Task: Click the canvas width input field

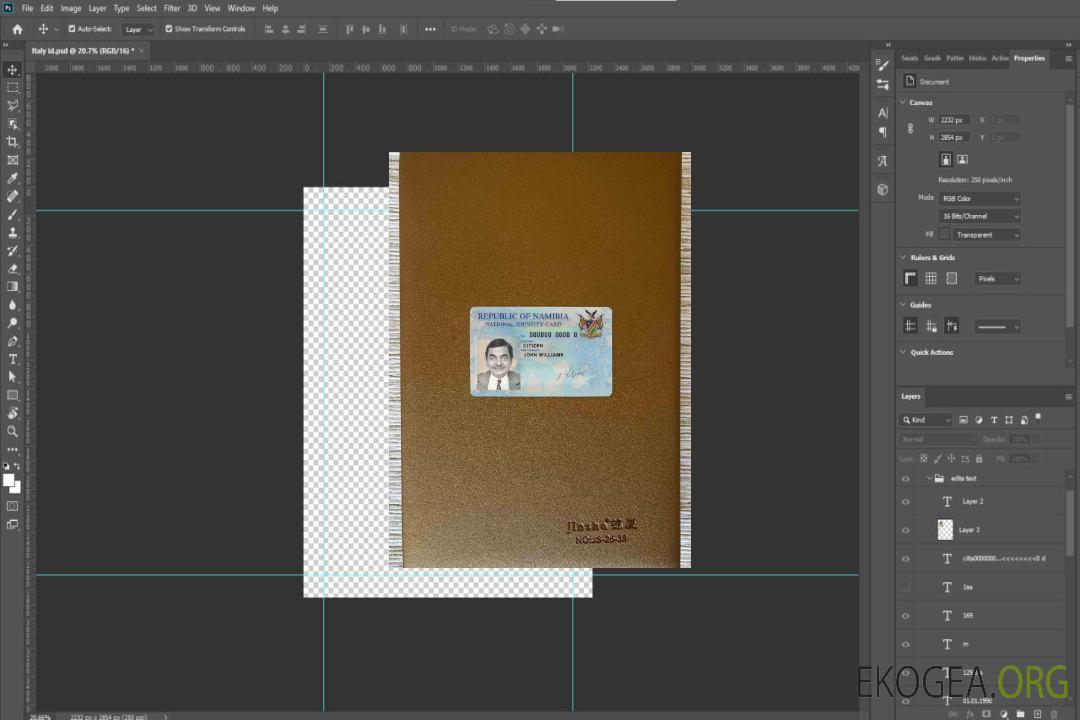Action: click(953, 120)
